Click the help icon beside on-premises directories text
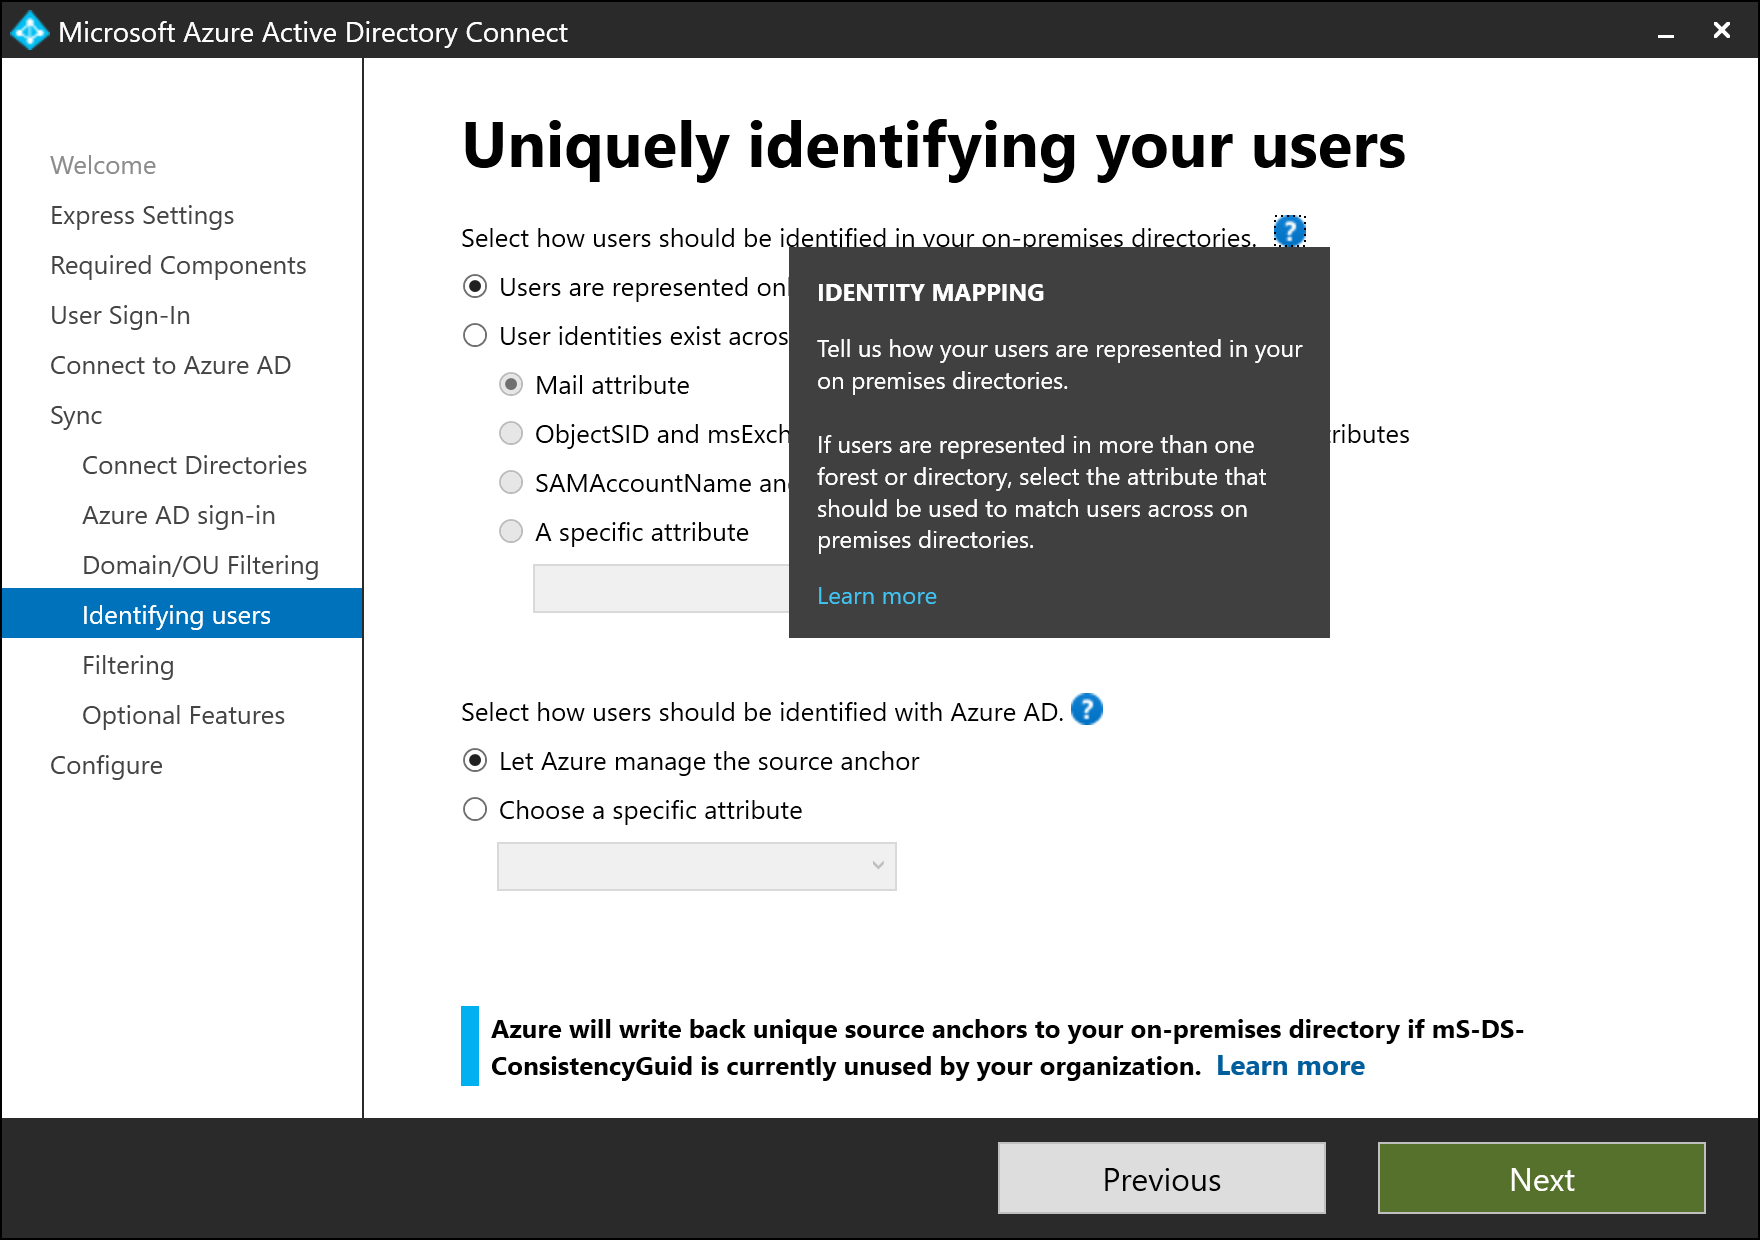This screenshot has height=1240, width=1760. (1289, 231)
